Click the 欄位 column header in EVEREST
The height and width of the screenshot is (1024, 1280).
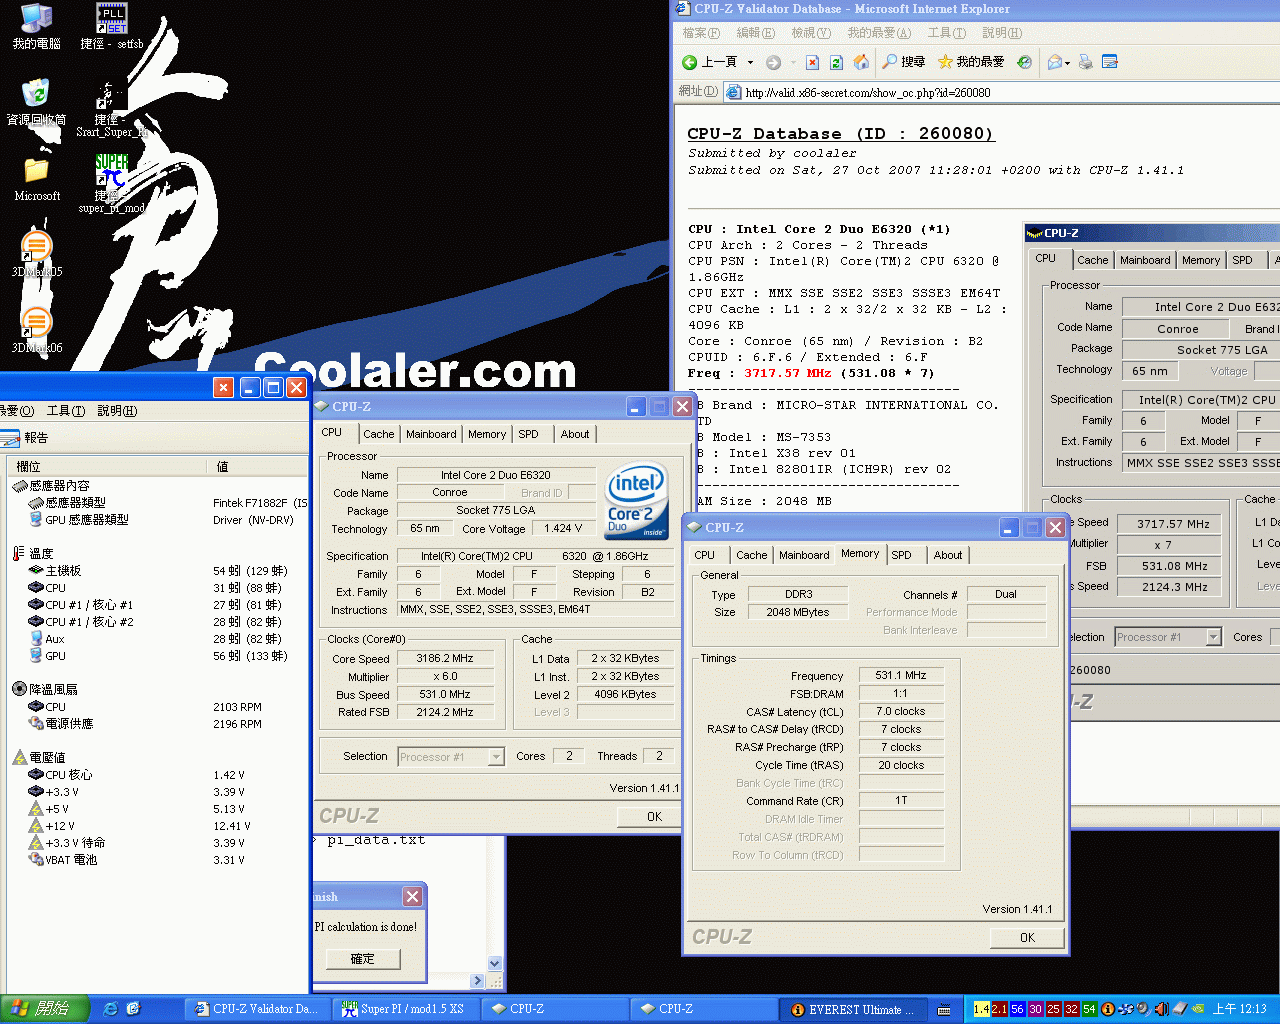tap(106, 467)
